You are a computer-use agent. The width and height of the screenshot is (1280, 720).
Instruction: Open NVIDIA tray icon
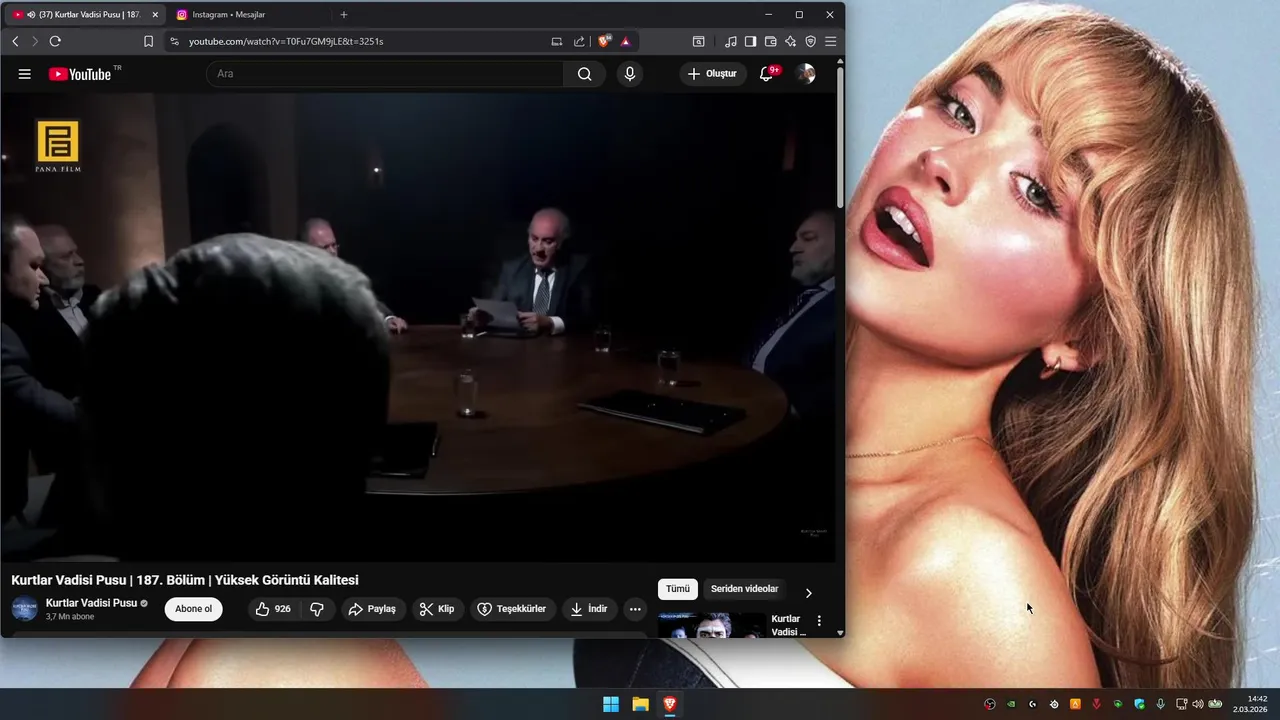coord(1011,704)
